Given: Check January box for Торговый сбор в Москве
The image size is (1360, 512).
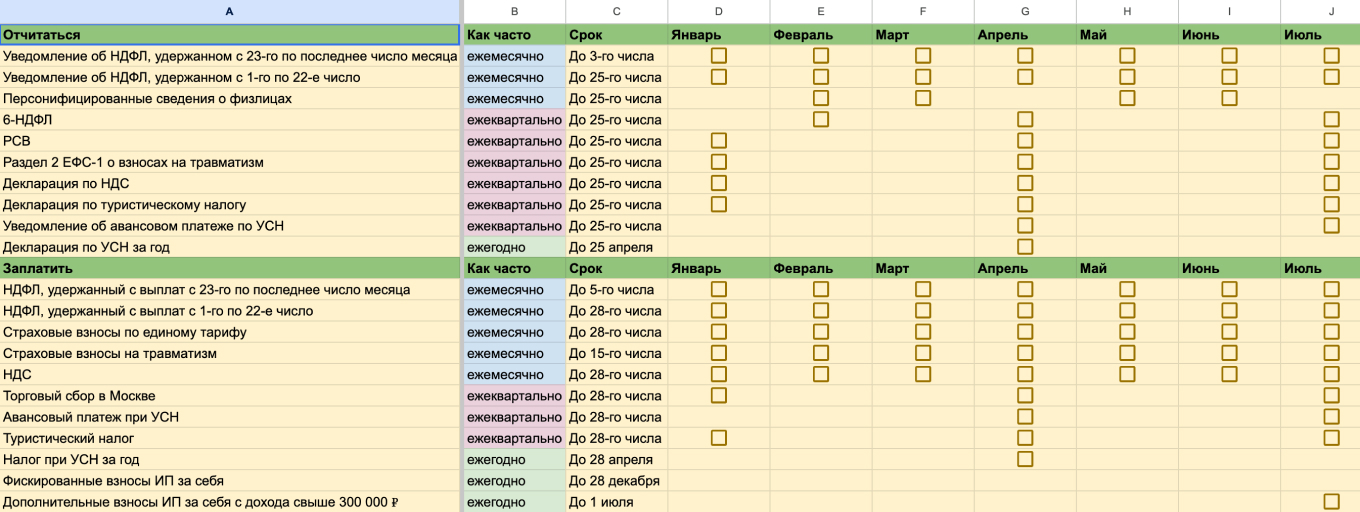Looking at the screenshot, I should (719, 396).
